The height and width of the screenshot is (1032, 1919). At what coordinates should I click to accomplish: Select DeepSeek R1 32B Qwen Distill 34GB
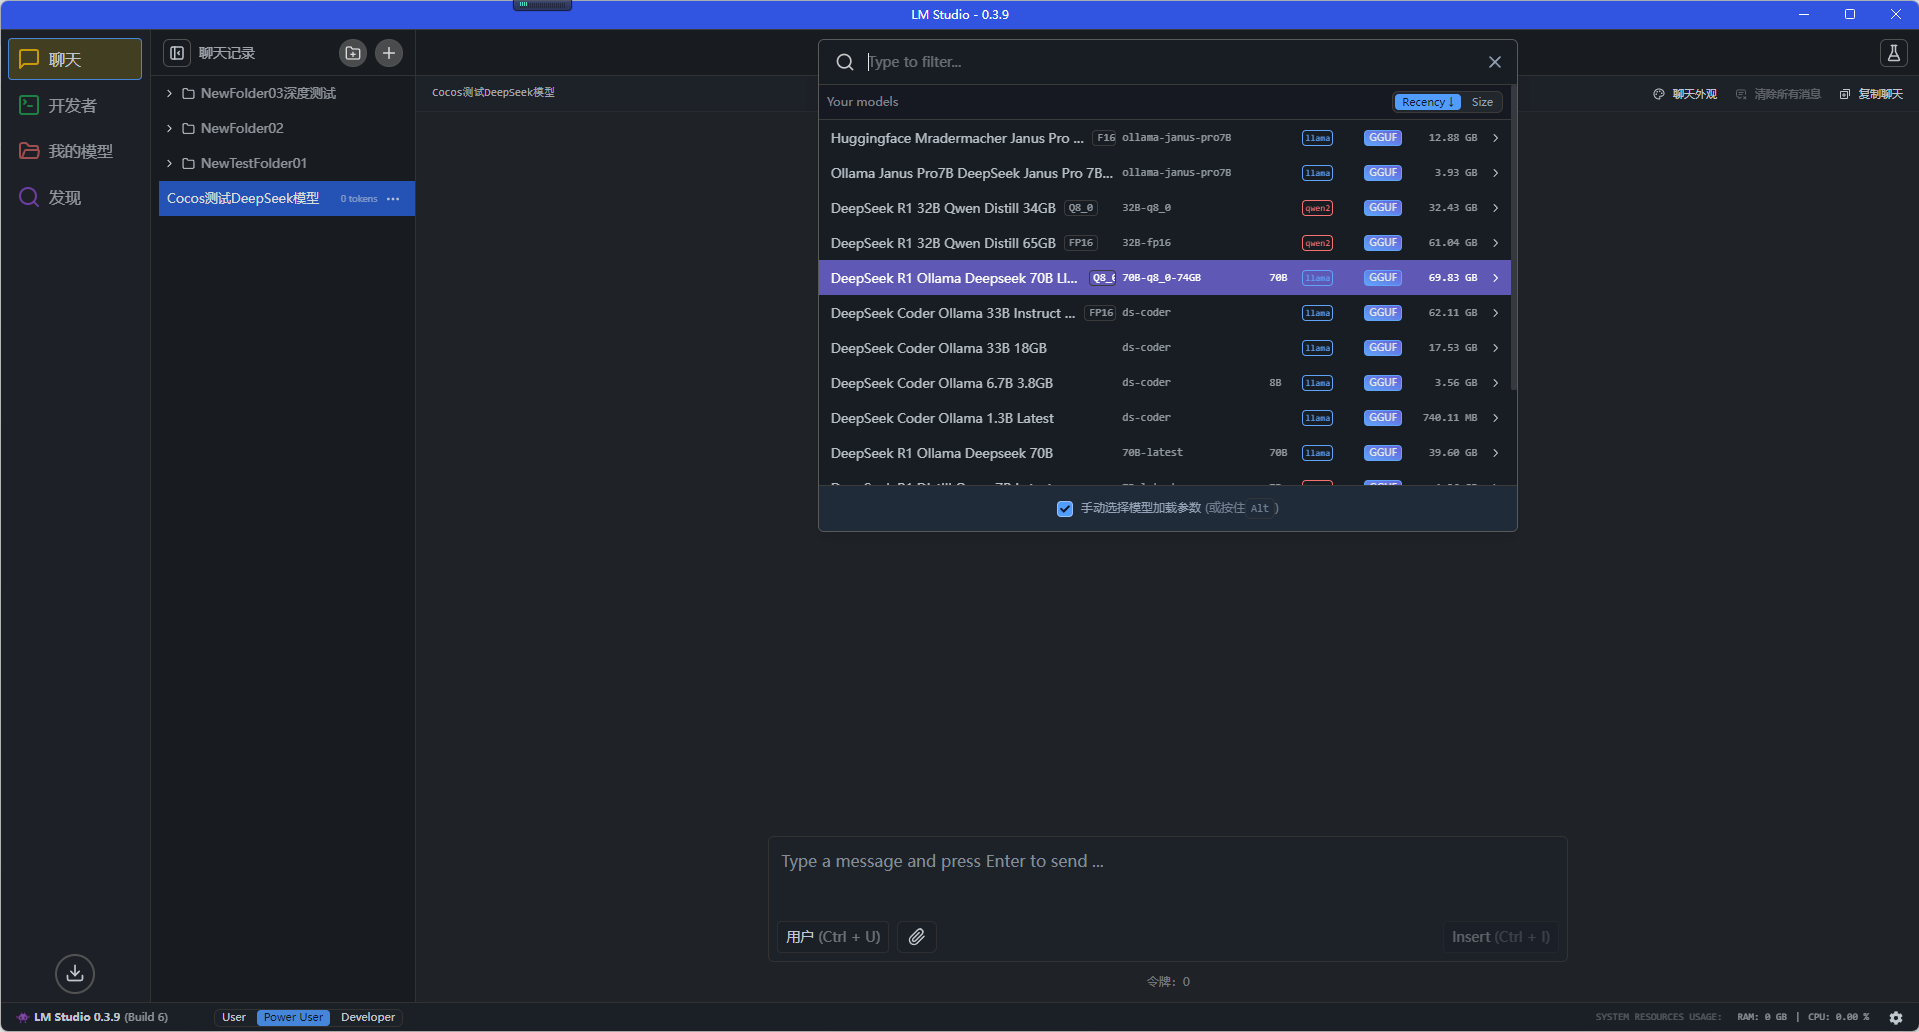pos(1164,208)
